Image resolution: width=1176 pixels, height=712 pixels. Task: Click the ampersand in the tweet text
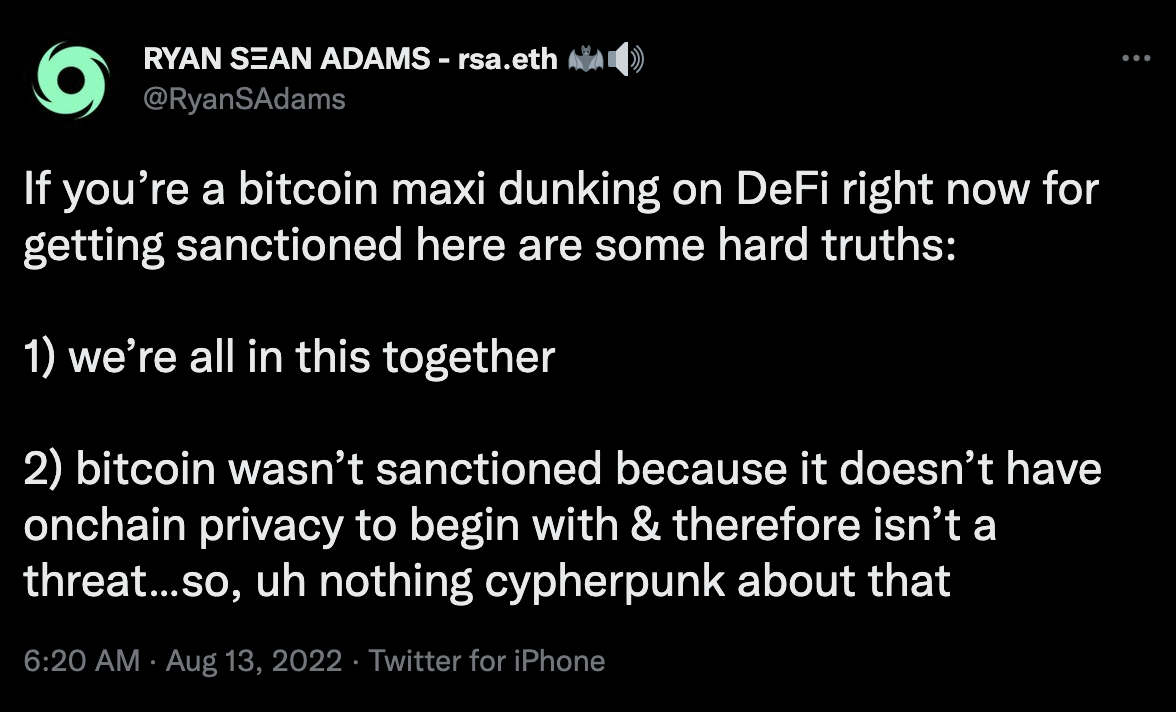646,524
